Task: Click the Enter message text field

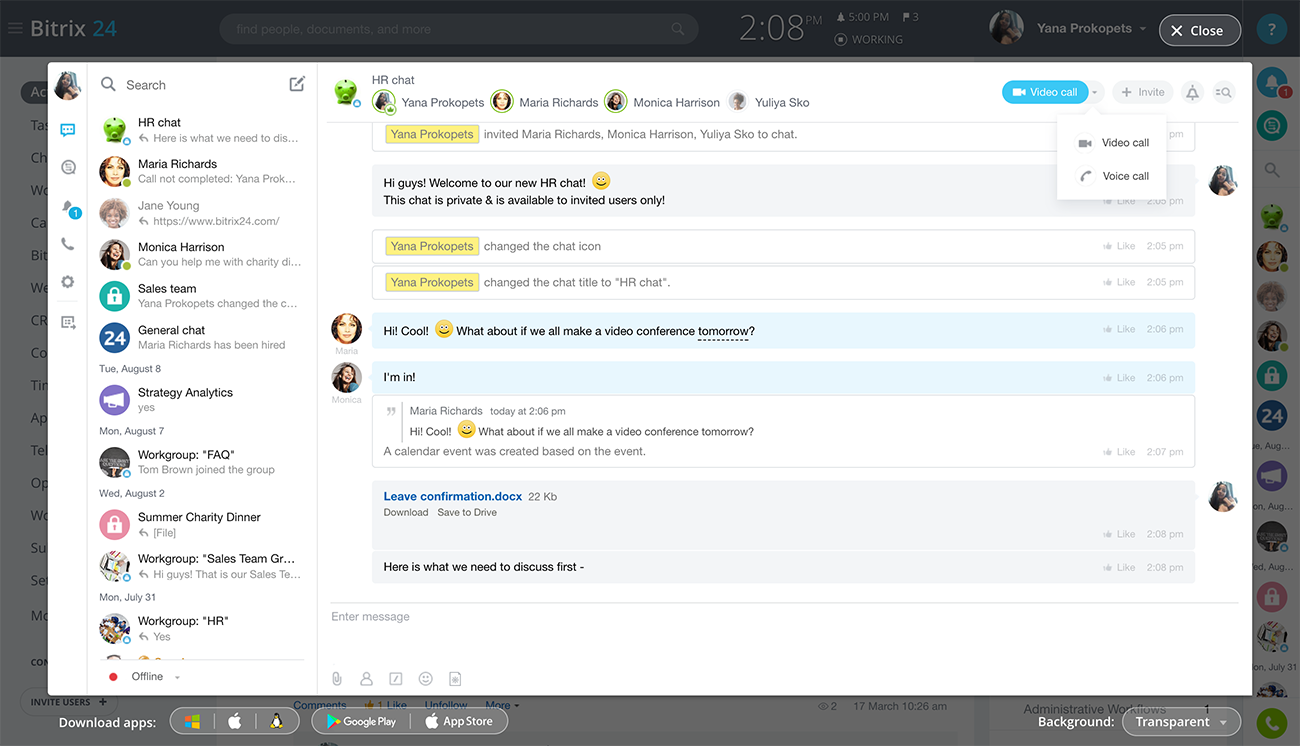Action: click(x=780, y=617)
